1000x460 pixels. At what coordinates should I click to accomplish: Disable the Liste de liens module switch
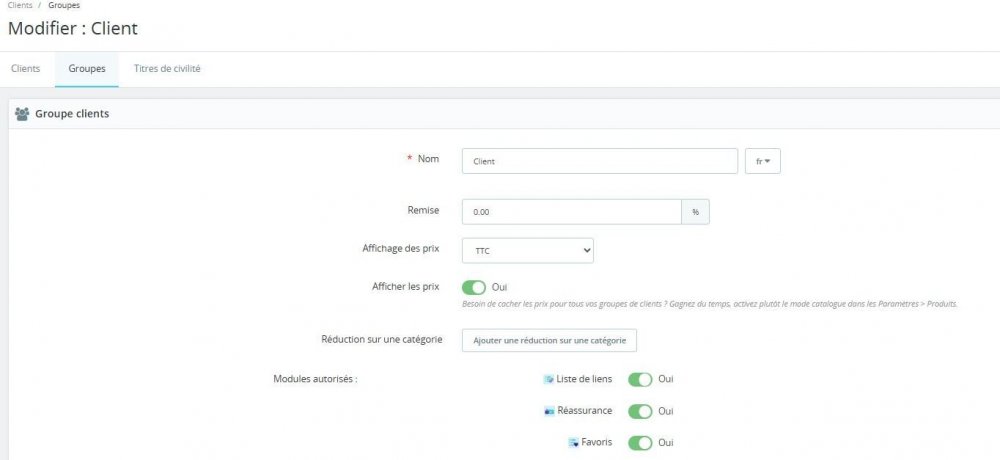pyautogui.click(x=640, y=380)
